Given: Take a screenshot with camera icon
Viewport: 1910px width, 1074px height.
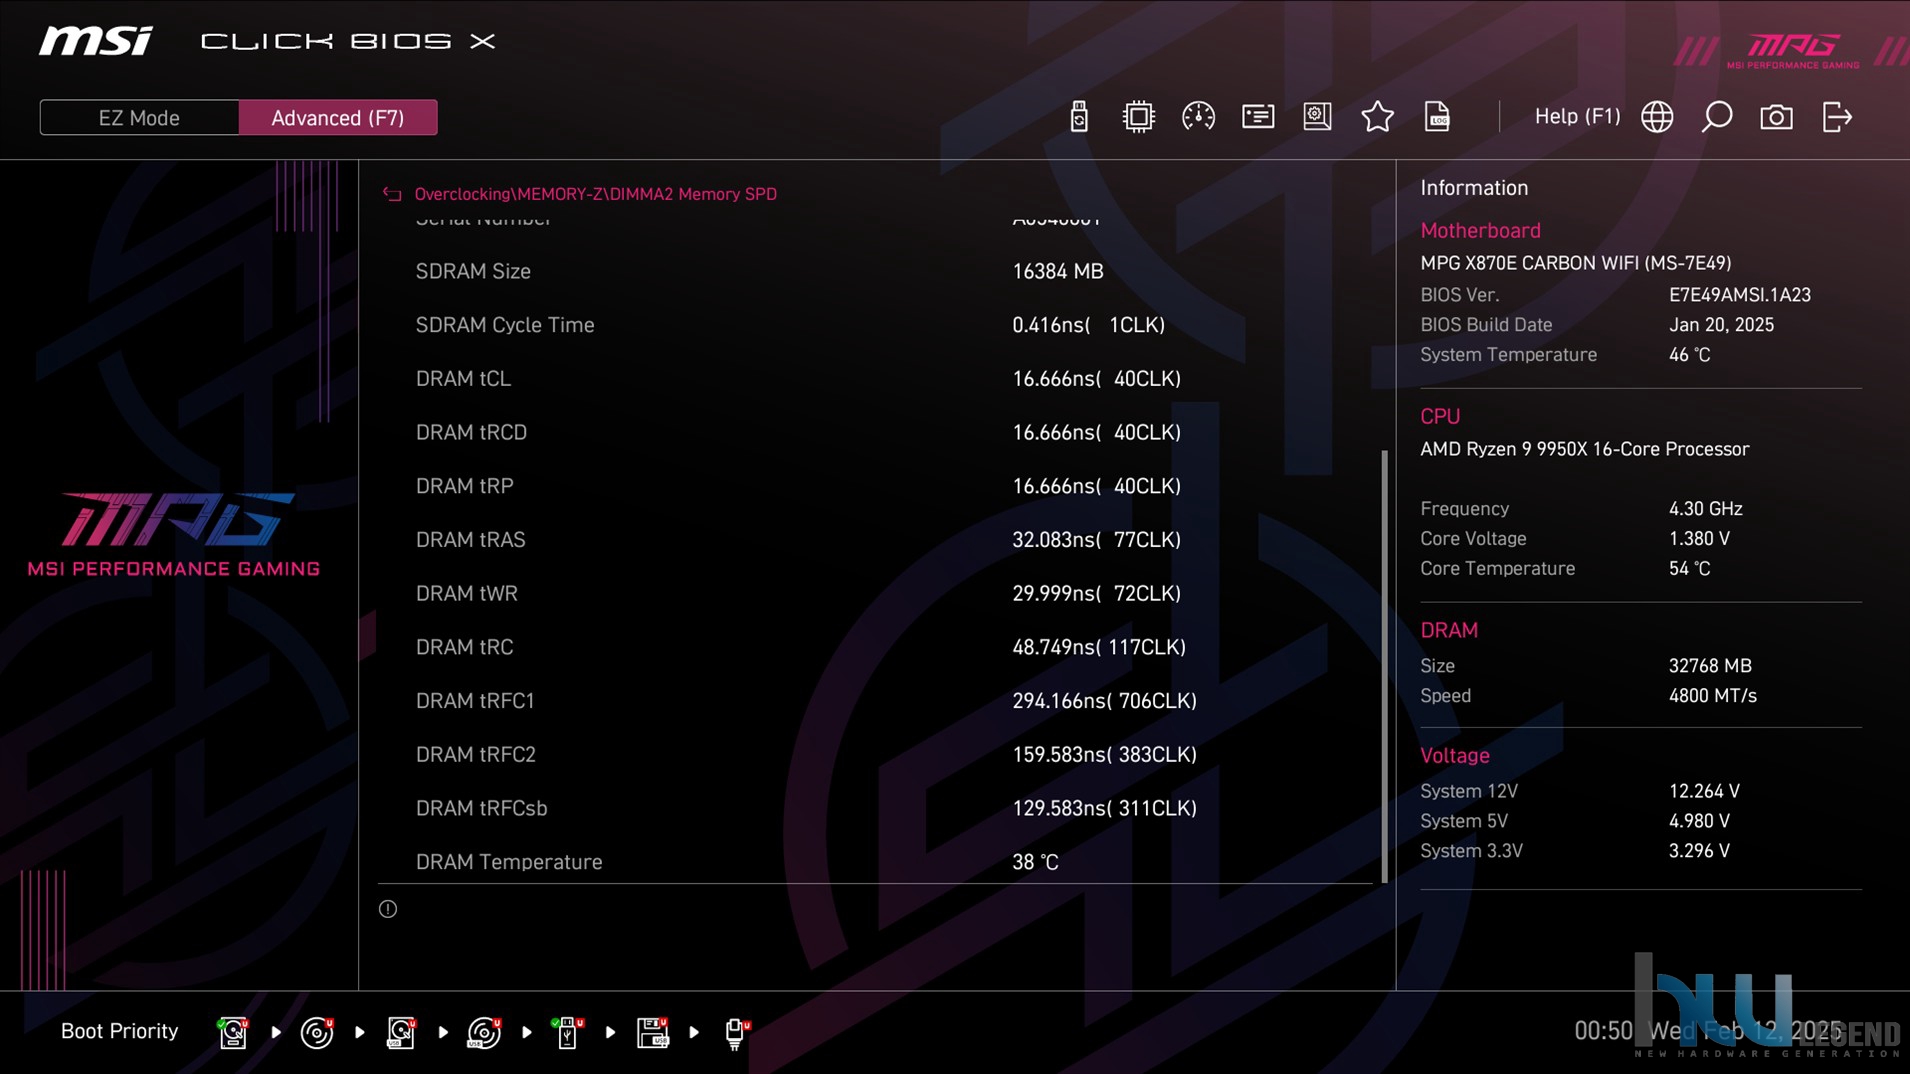Looking at the screenshot, I should 1776,117.
